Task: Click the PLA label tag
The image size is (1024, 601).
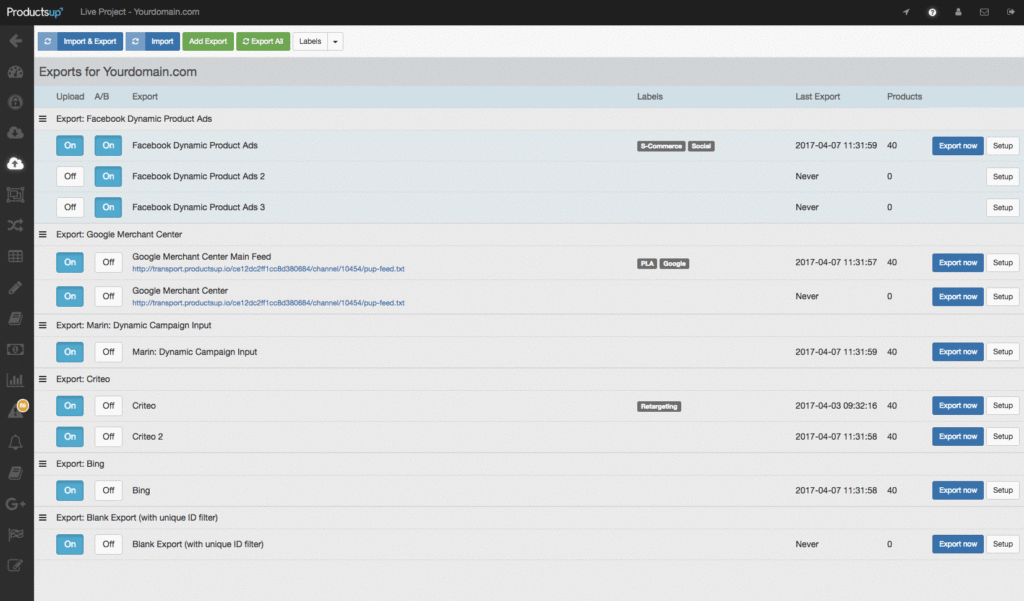Action: pyautogui.click(x=647, y=264)
